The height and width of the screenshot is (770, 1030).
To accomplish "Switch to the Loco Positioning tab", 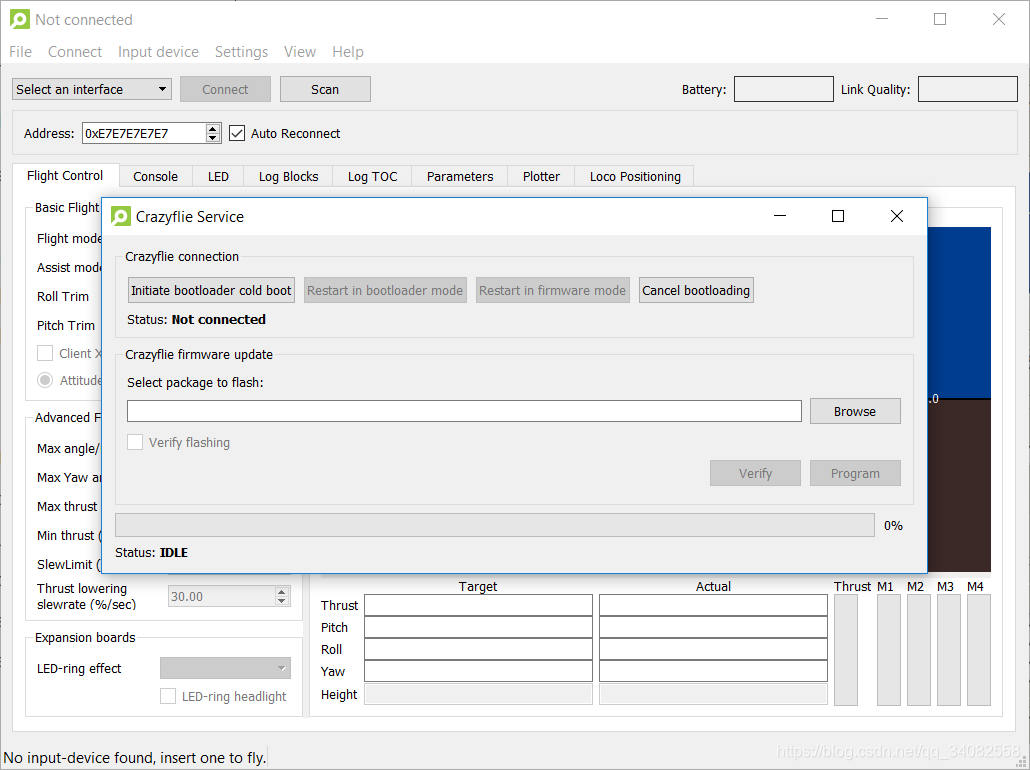I will [635, 177].
